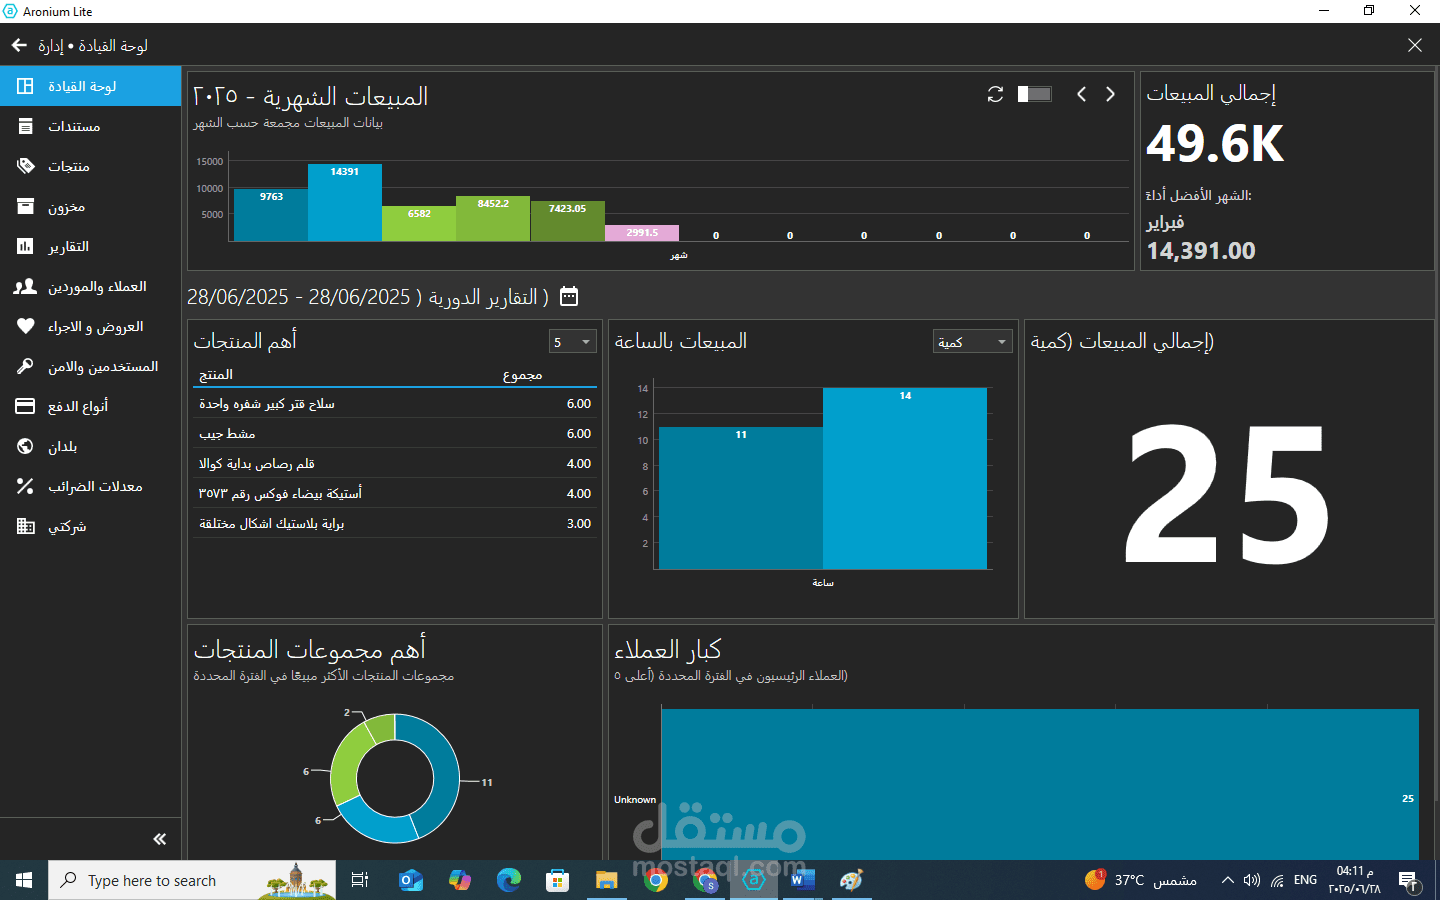1440x900 pixels.
Task: Open the documents section مستندات
Action: 90,126
